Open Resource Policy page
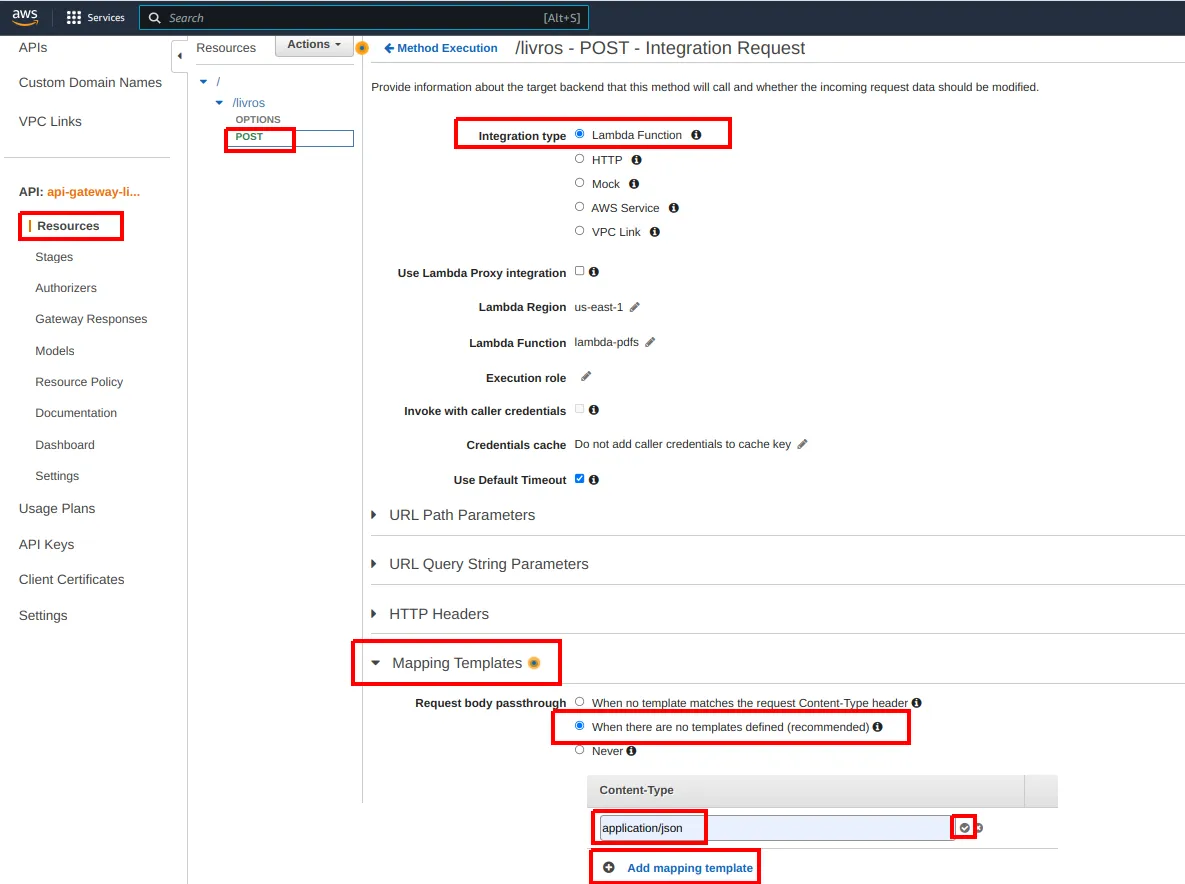 (79, 382)
